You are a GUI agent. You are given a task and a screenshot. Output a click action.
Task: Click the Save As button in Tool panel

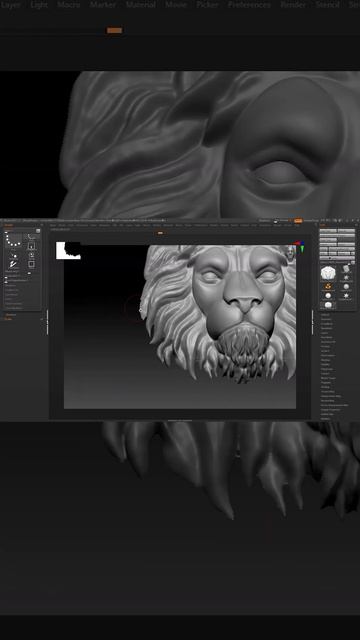[x=347, y=231]
